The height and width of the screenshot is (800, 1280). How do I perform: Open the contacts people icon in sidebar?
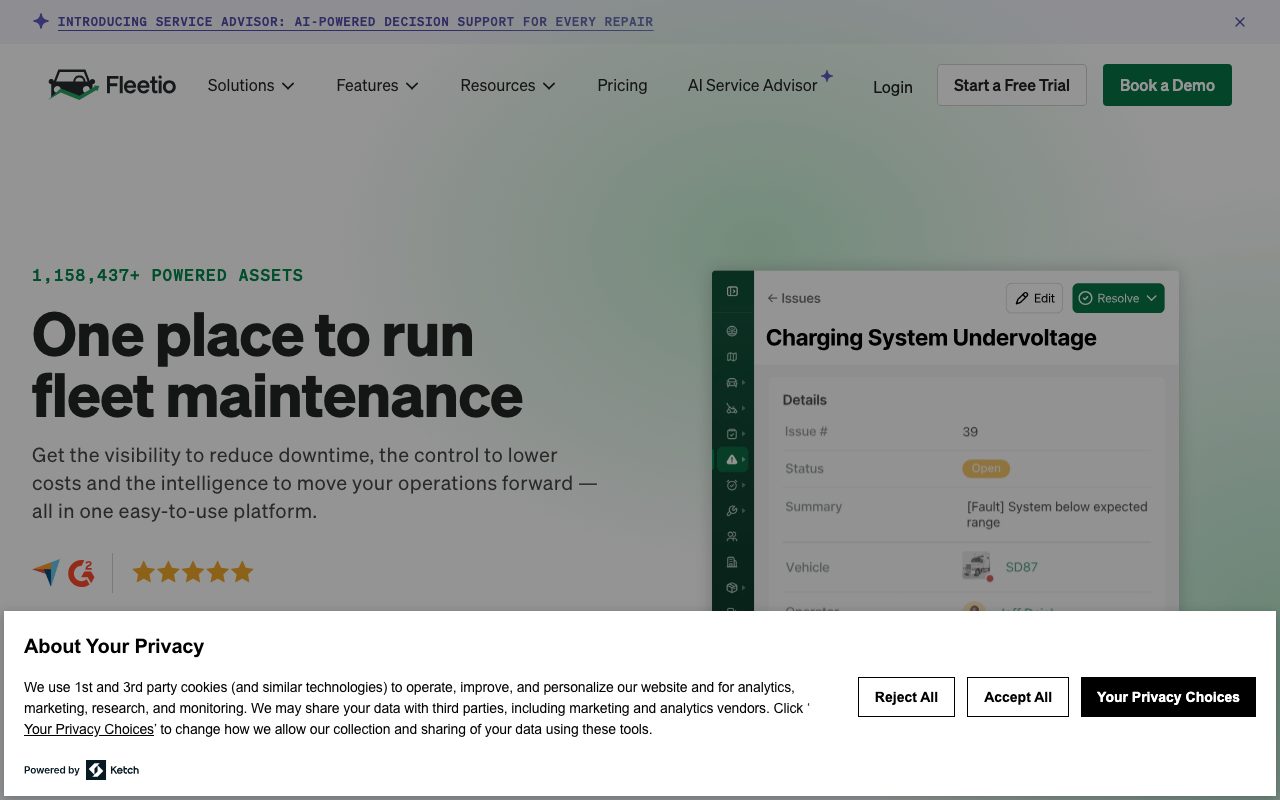pos(732,537)
